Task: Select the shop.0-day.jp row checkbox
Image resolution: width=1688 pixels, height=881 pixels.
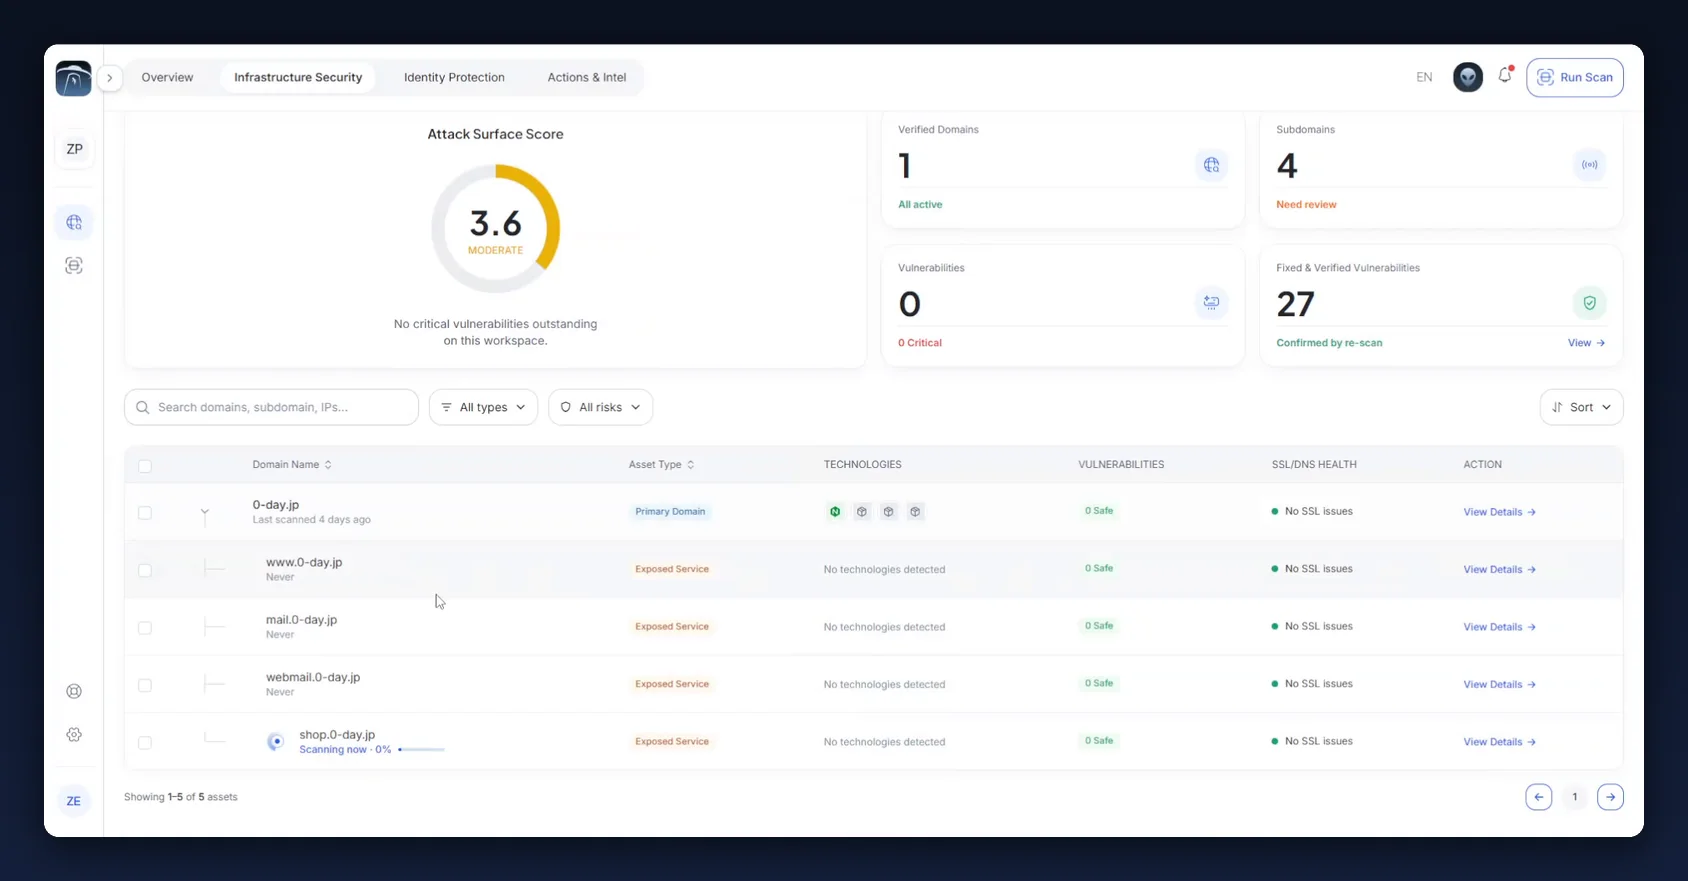Action: [145, 743]
